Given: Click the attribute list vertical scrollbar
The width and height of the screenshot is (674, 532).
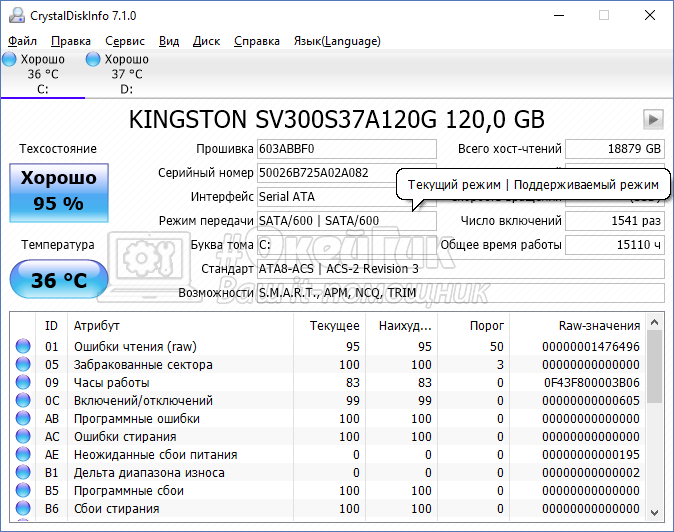Looking at the screenshot, I should [655, 420].
